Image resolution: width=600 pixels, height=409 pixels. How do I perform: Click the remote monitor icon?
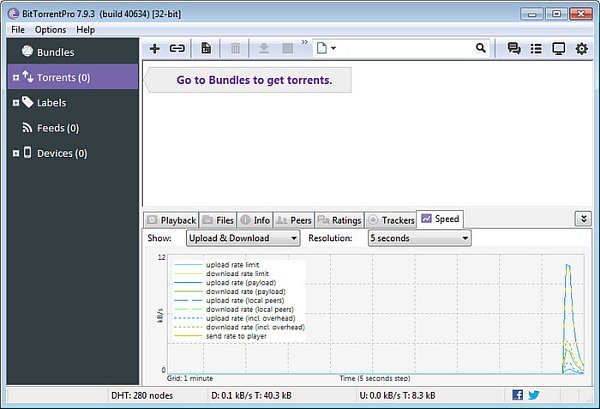tap(558, 49)
